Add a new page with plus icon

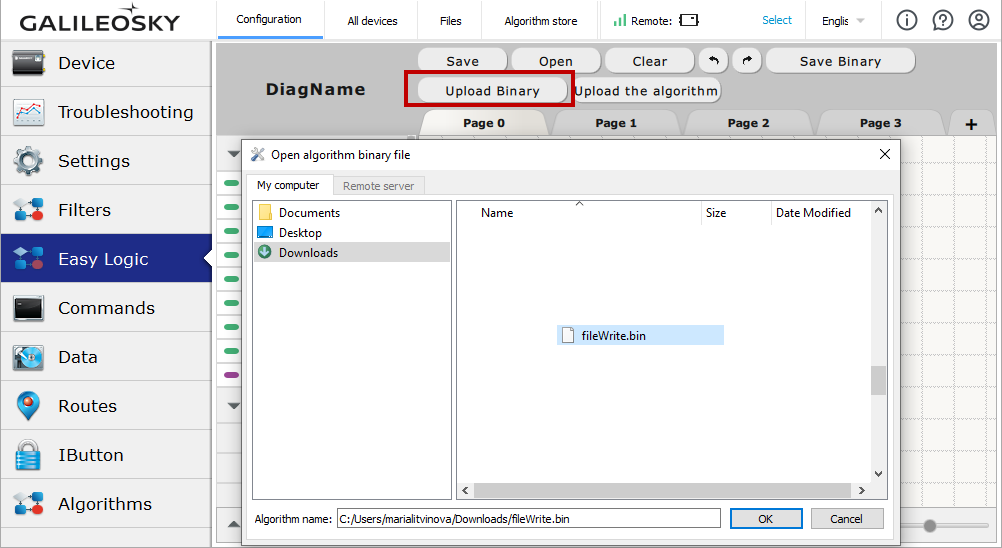971,124
